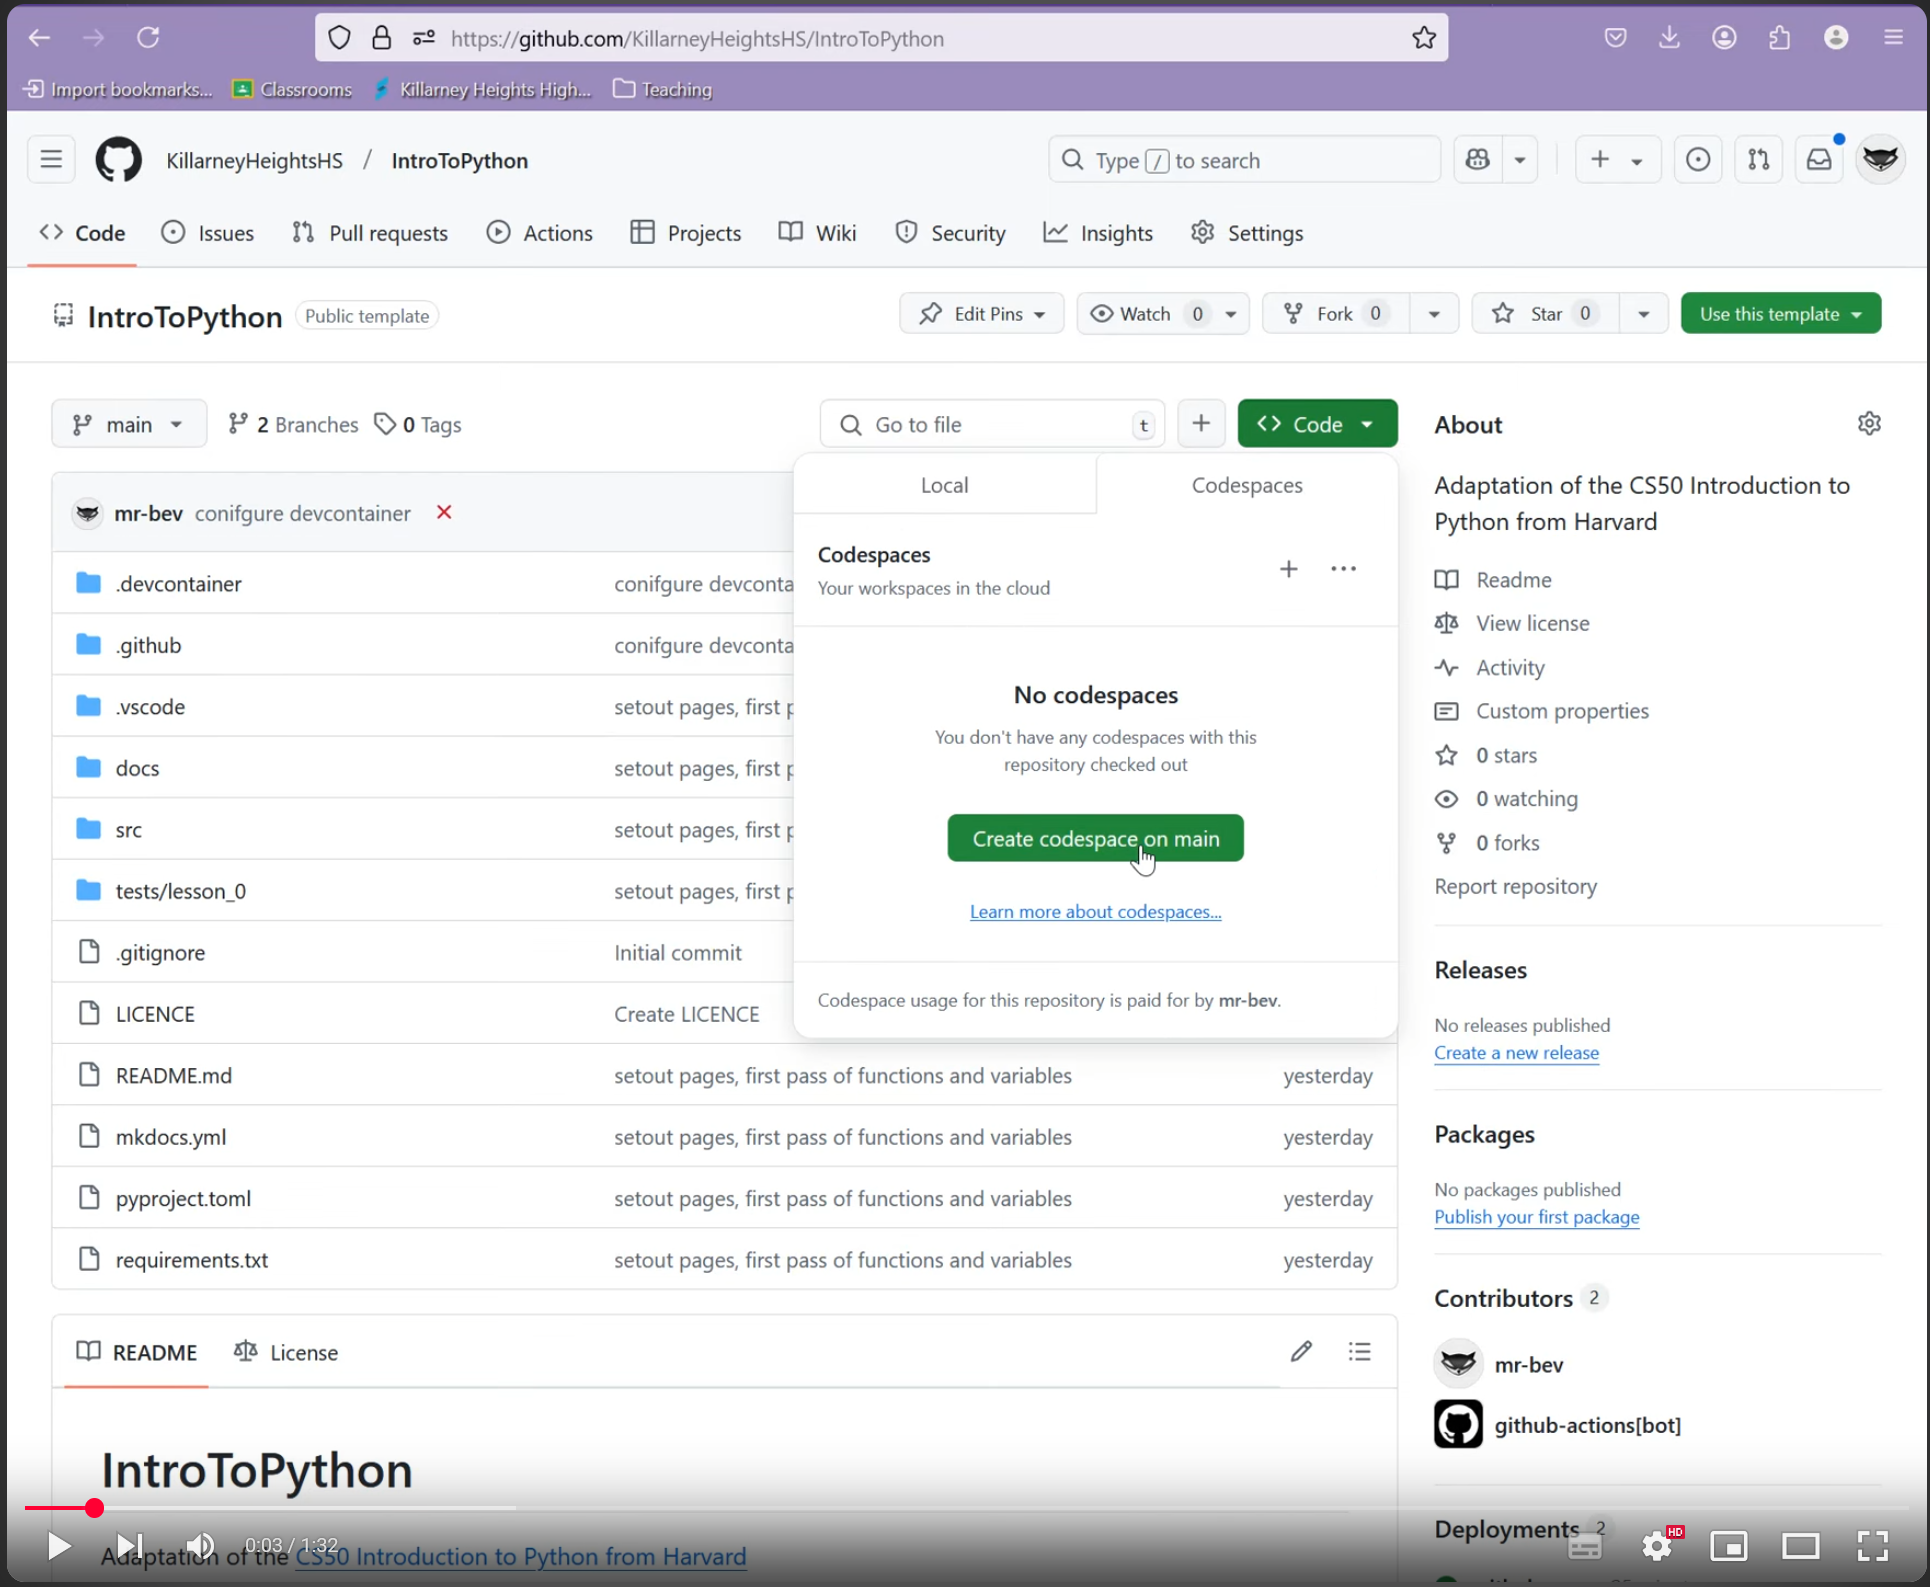Click Publish your first package link

[x=1537, y=1216]
